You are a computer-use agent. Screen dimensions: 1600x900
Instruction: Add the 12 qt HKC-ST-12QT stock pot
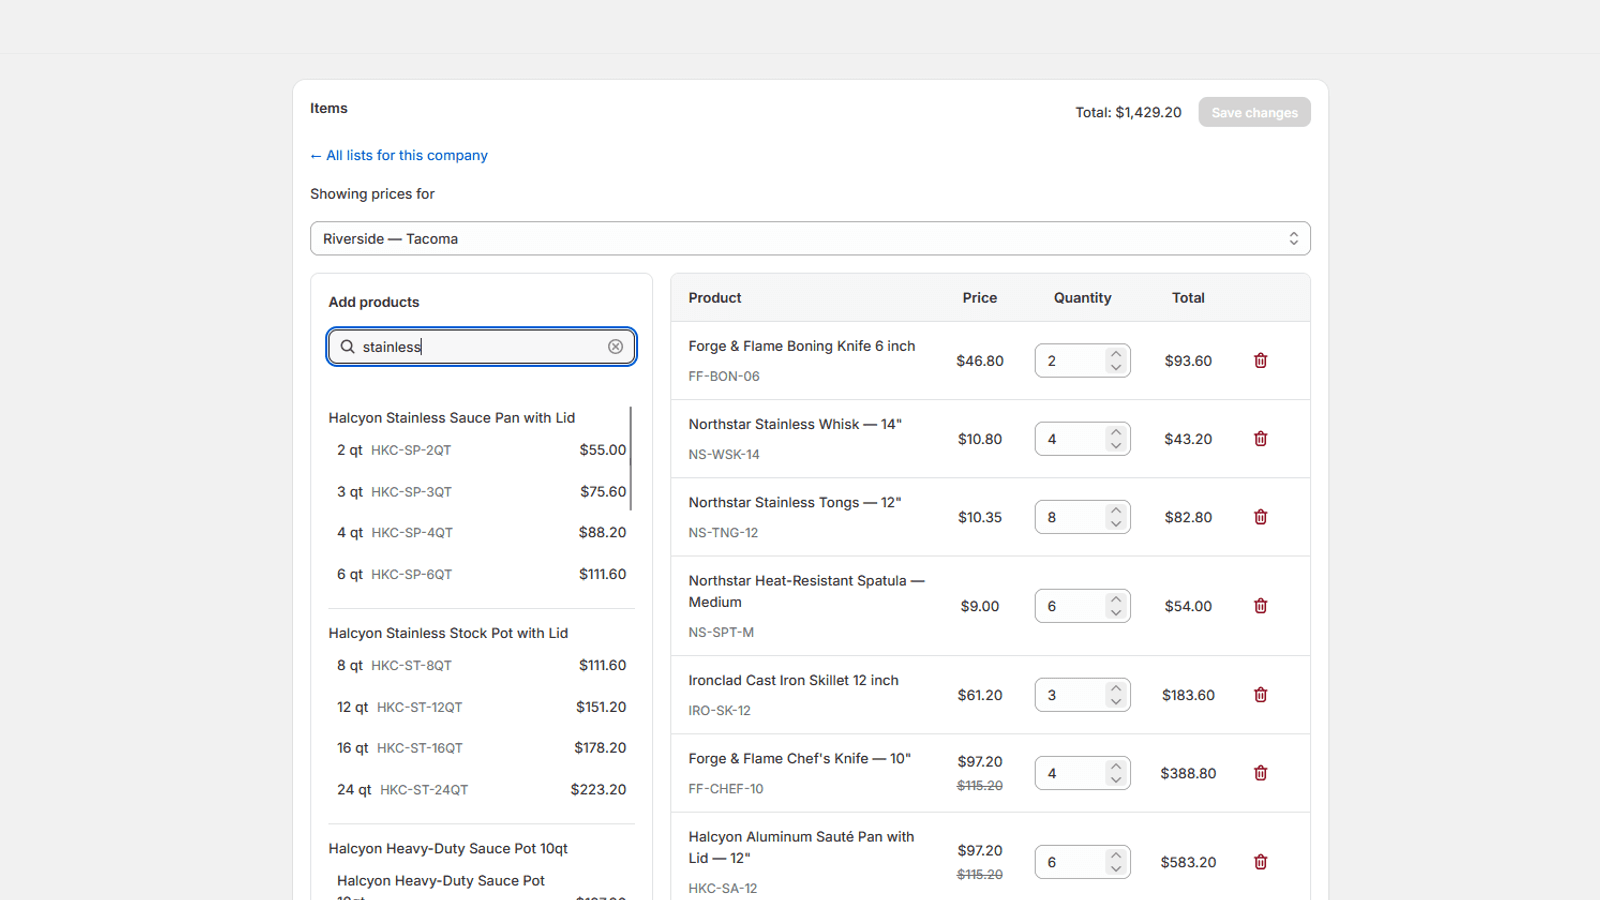pos(481,707)
